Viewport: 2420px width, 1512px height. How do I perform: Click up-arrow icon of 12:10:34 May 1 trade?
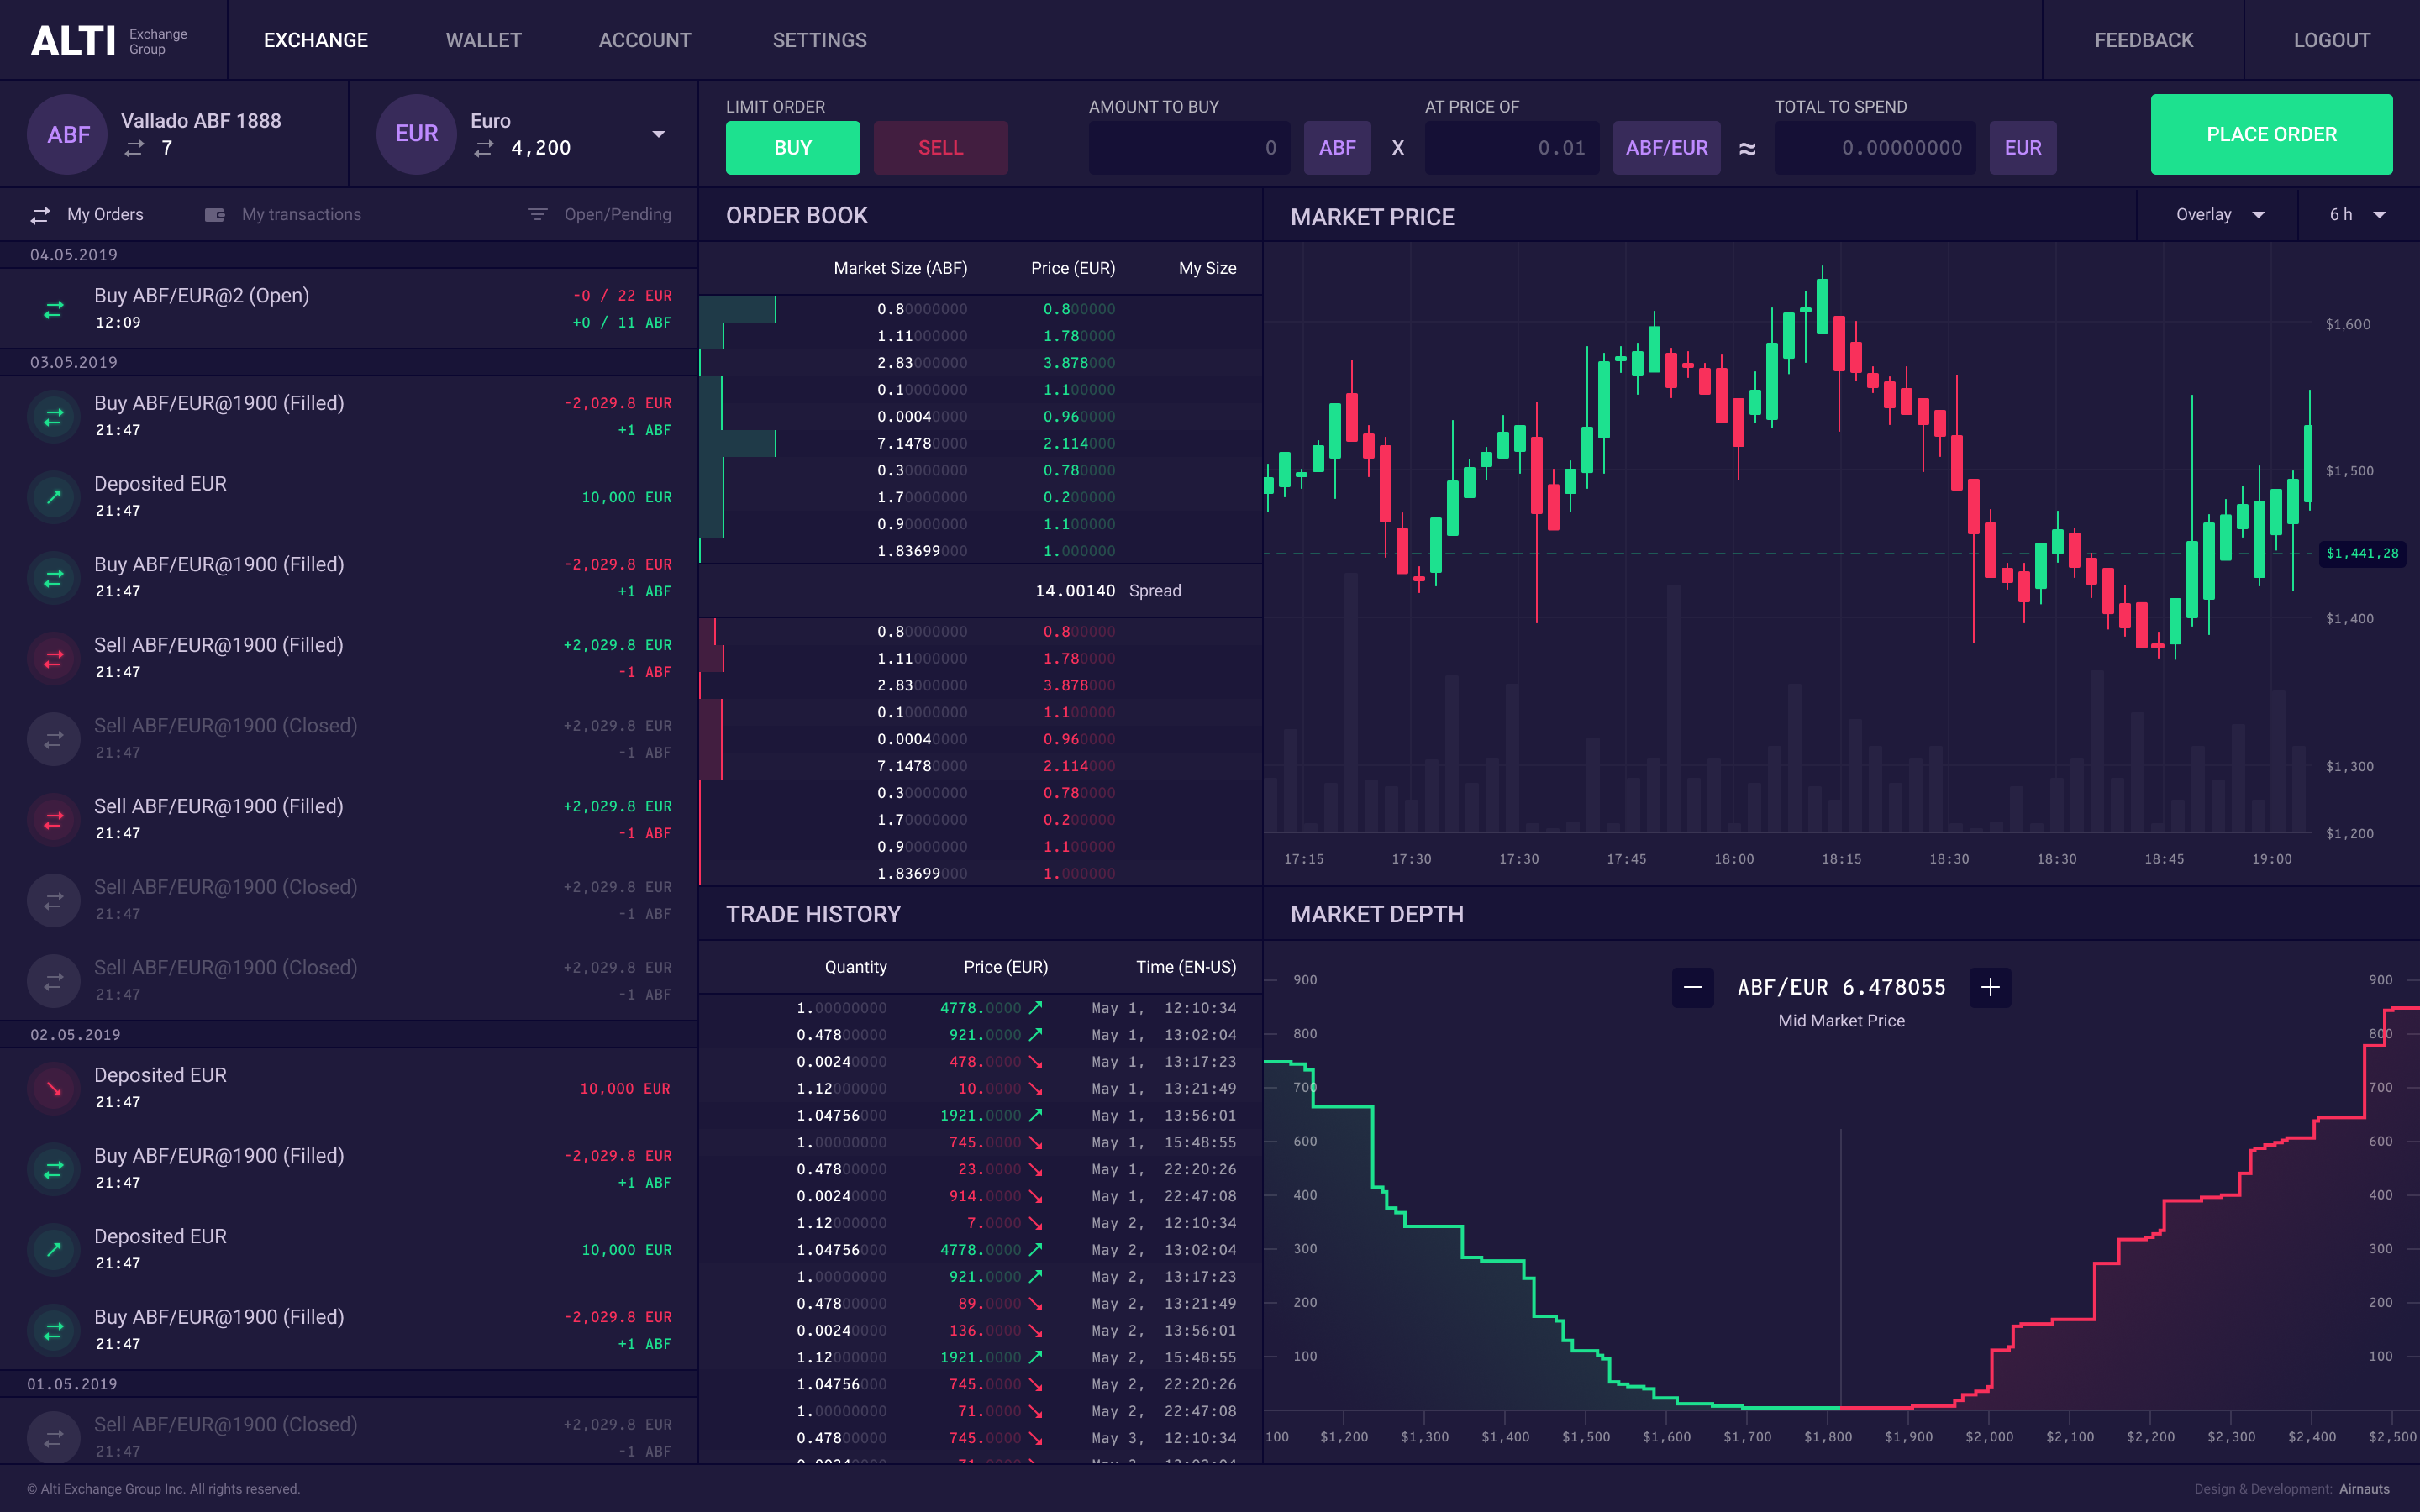click(1035, 1008)
